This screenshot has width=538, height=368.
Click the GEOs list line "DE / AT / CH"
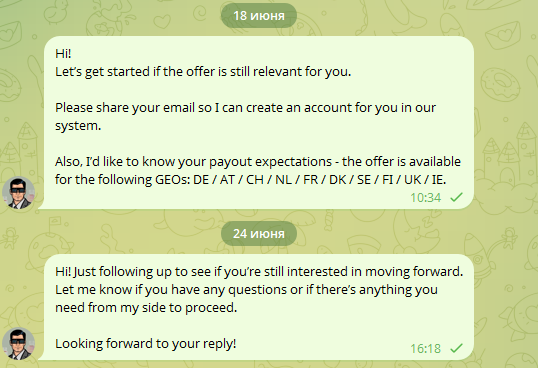pos(250,180)
